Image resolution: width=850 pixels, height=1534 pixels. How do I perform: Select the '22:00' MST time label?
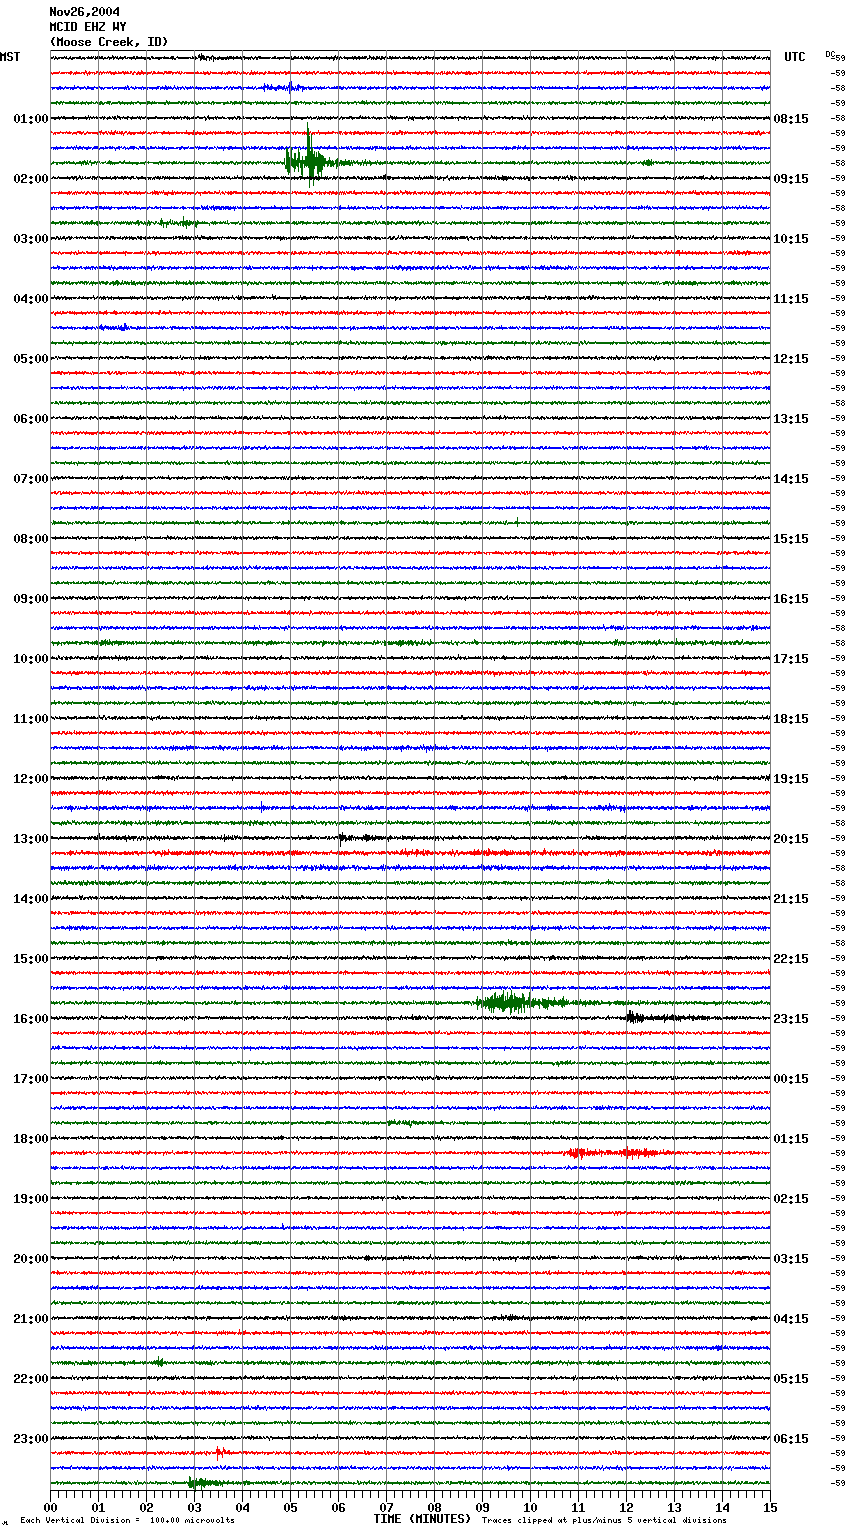(x=31, y=1379)
